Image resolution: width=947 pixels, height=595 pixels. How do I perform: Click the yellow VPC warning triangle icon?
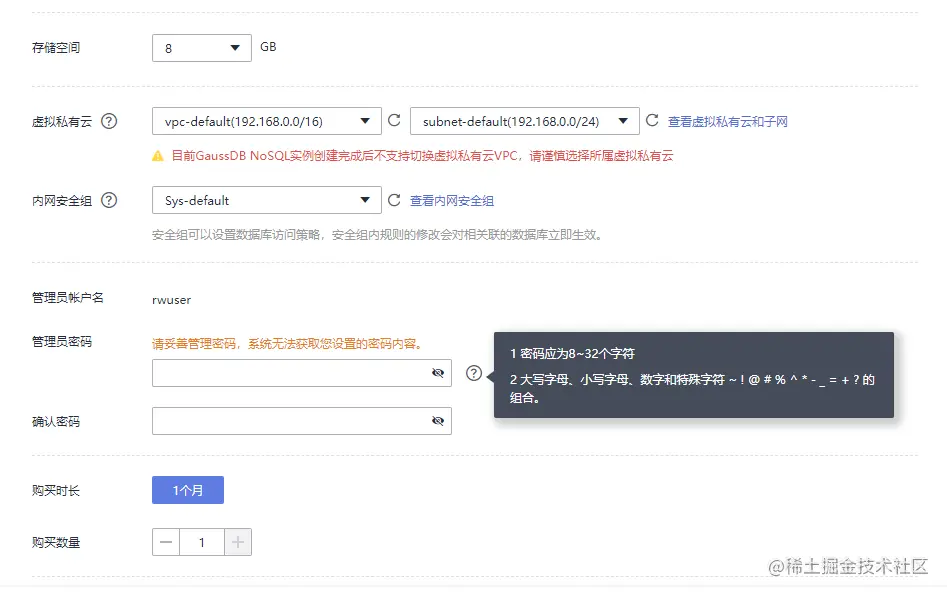[158, 156]
